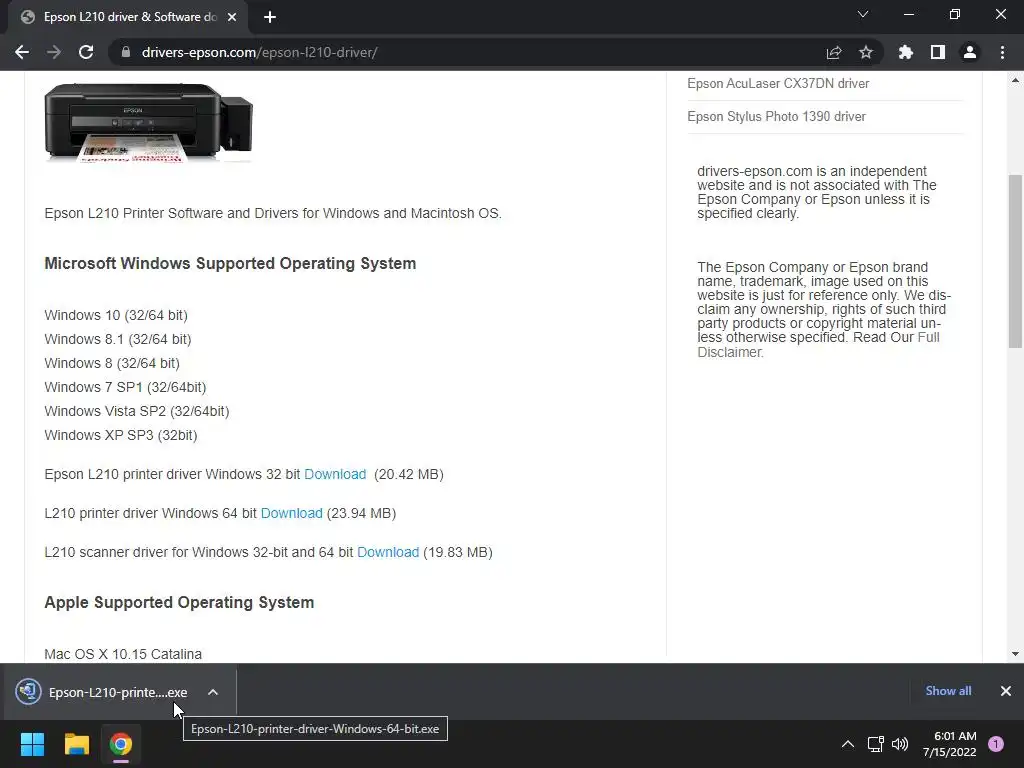Click the '(23.94 MB)' file size text
1024x768 pixels.
pos(361,513)
